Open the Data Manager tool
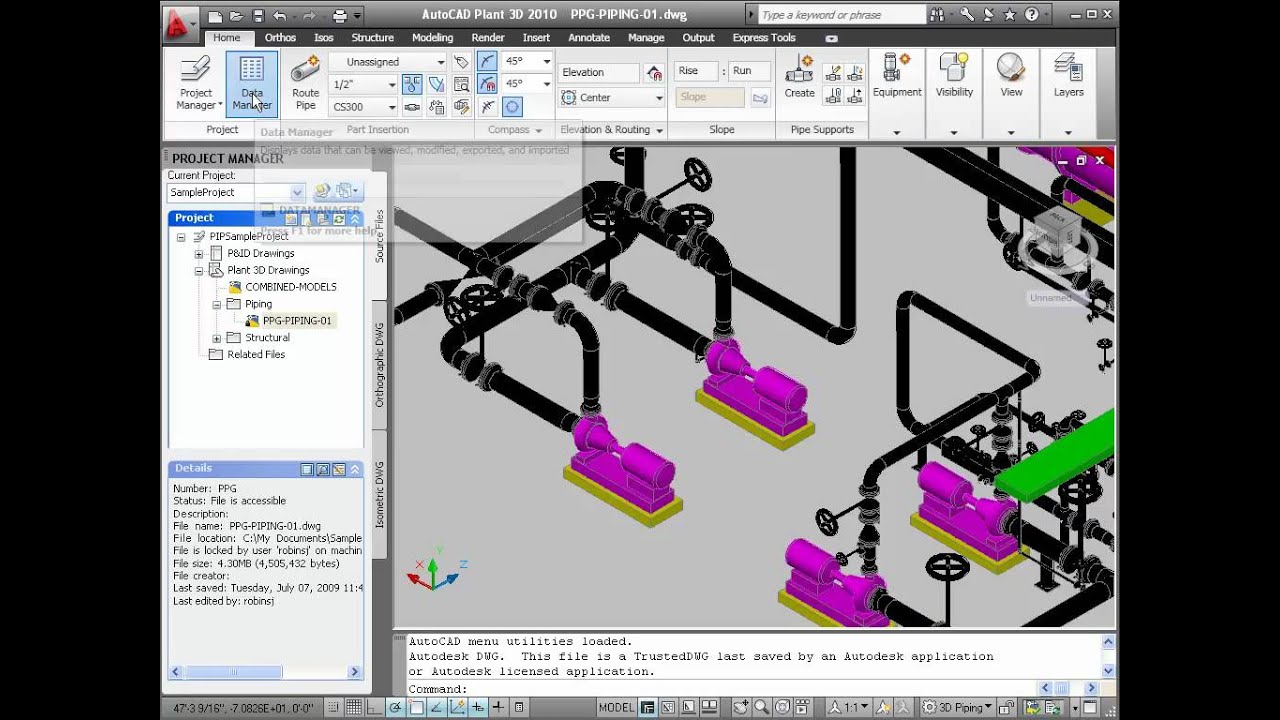Image resolution: width=1280 pixels, height=720 pixels. pos(252,84)
